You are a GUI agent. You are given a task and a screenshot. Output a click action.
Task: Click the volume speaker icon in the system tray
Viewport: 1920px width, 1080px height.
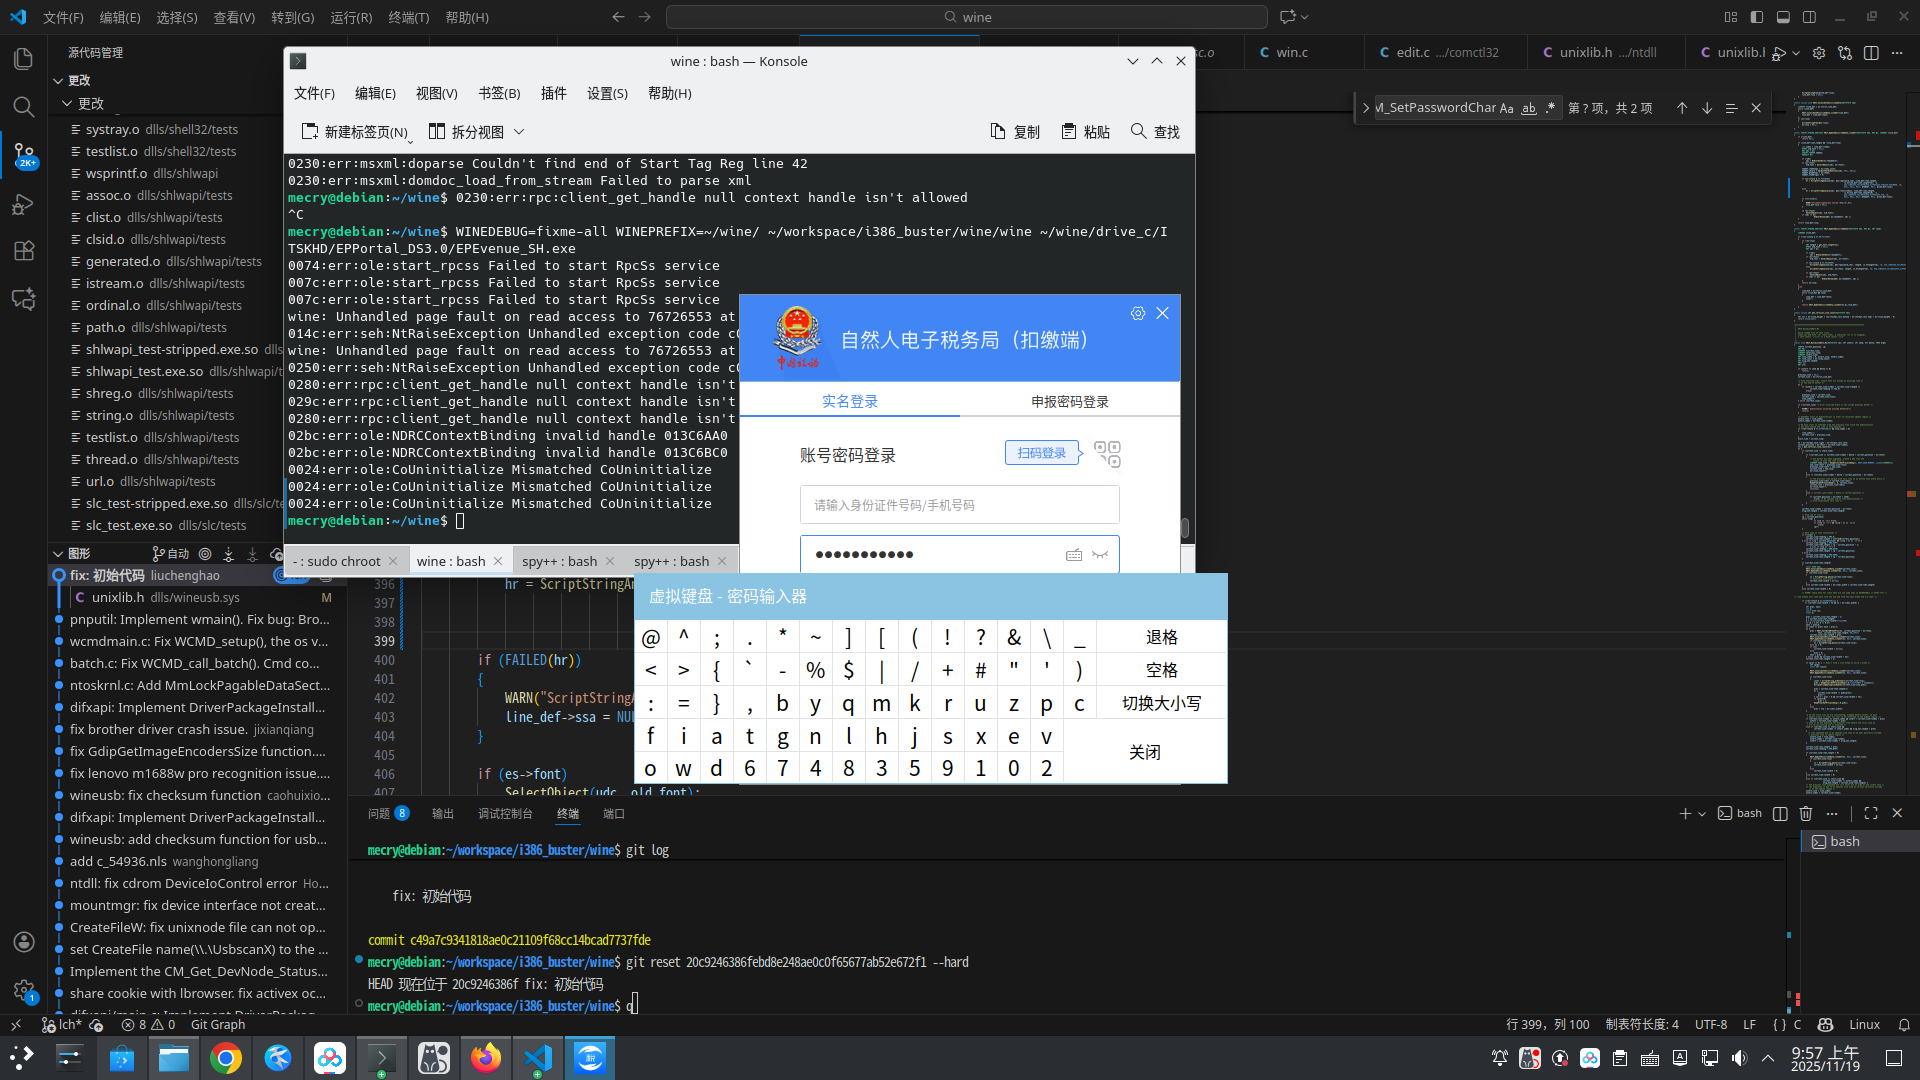pyautogui.click(x=1740, y=1058)
